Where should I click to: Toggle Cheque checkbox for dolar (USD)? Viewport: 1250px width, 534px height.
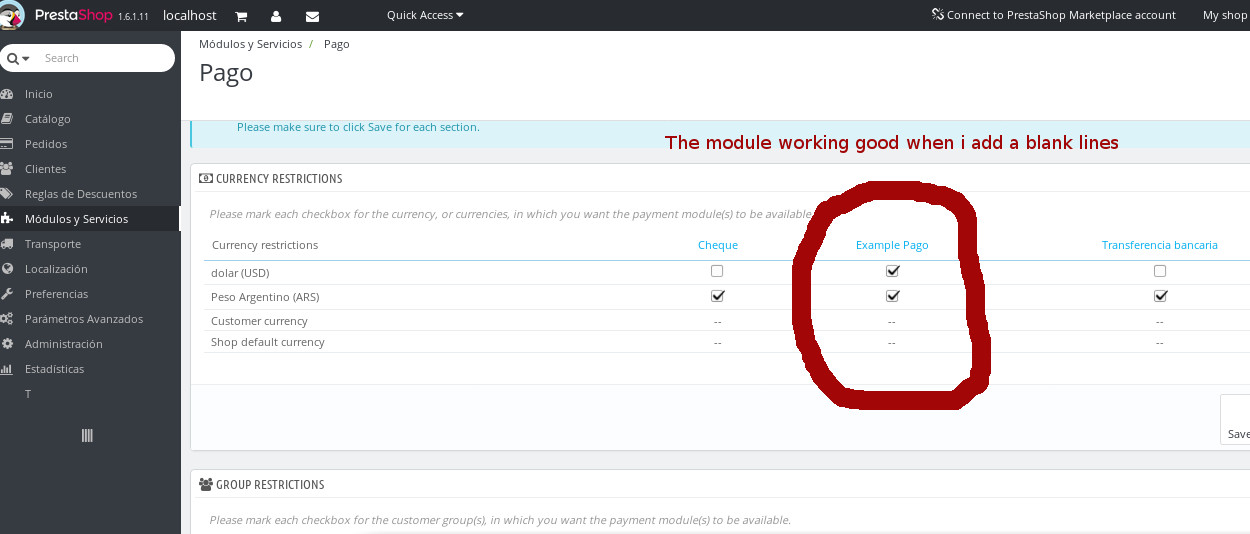point(717,271)
